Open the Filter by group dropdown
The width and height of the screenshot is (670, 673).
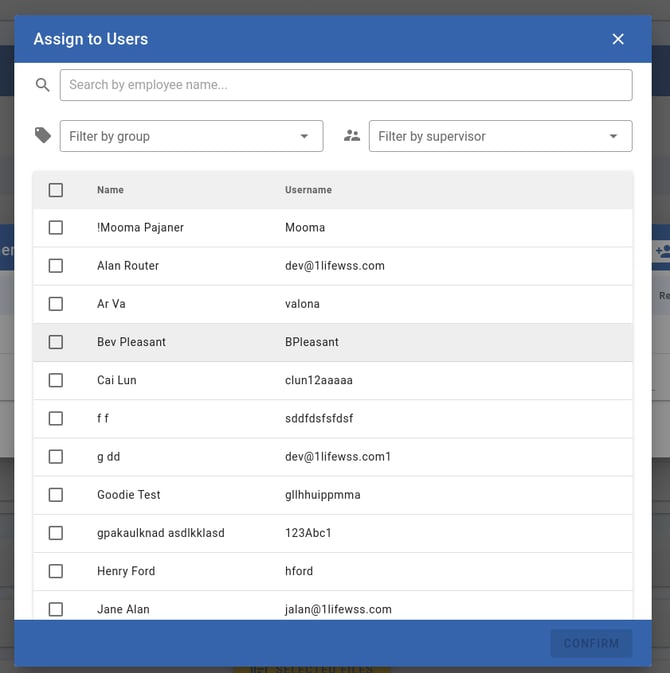click(180, 136)
